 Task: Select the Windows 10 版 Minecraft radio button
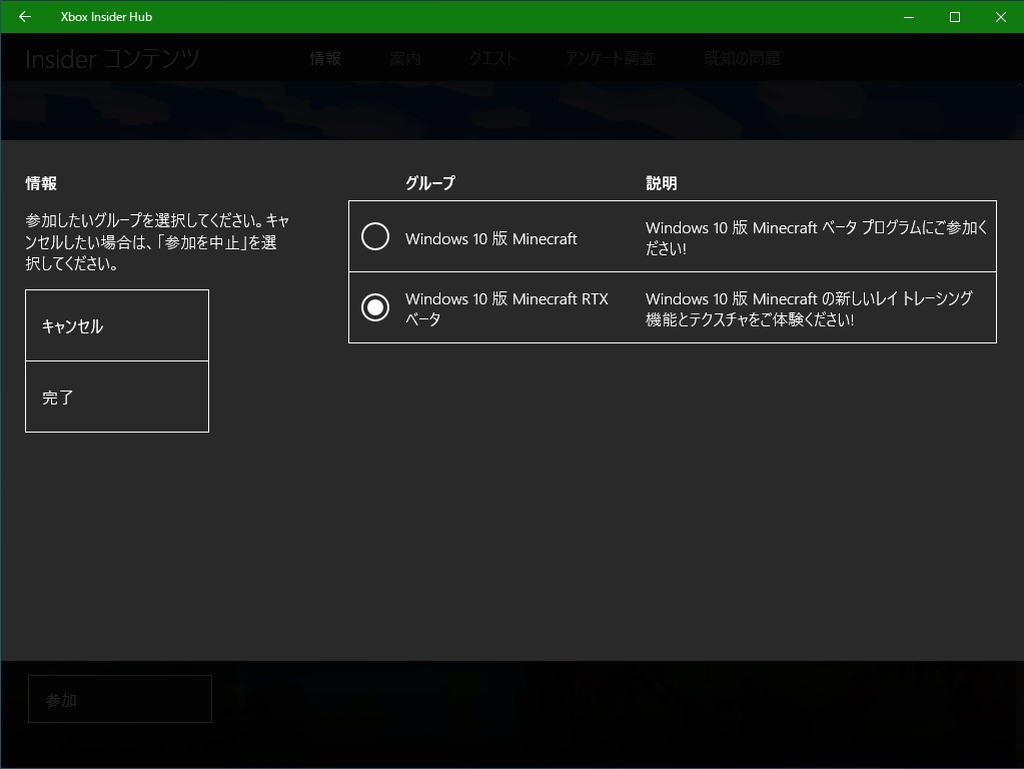click(375, 237)
